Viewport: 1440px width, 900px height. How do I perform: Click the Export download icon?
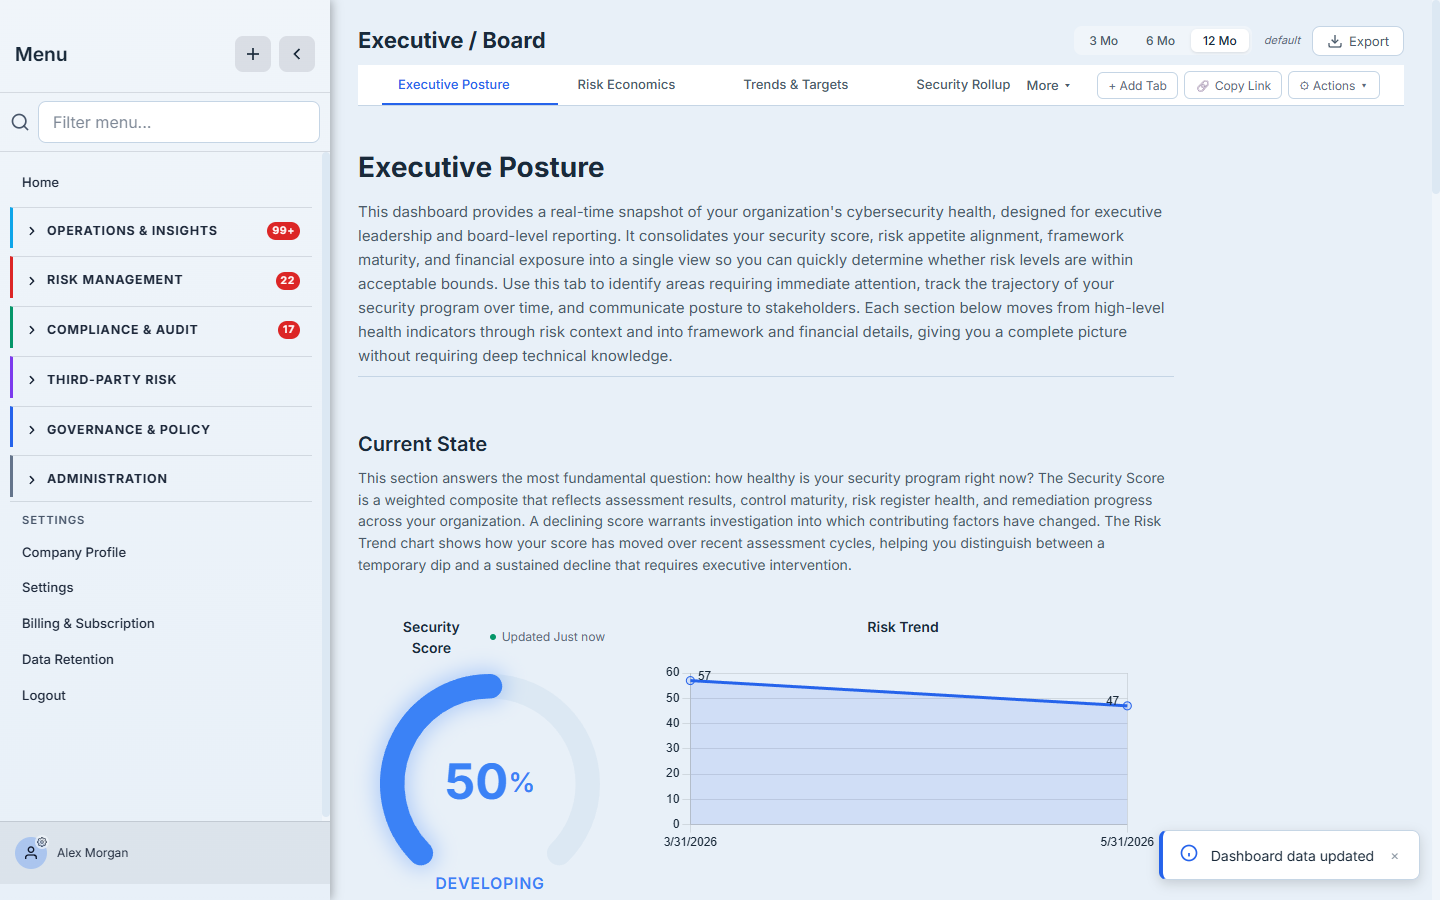click(1335, 41)
